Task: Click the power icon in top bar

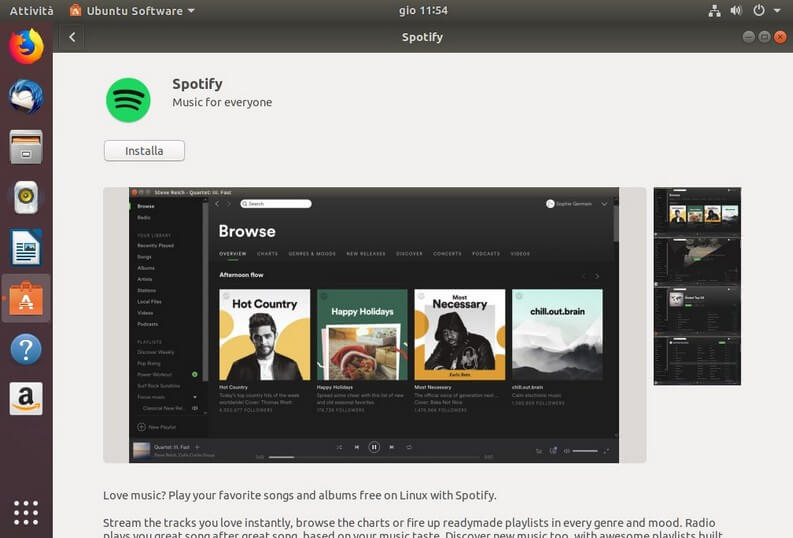Action: point(759,10)
